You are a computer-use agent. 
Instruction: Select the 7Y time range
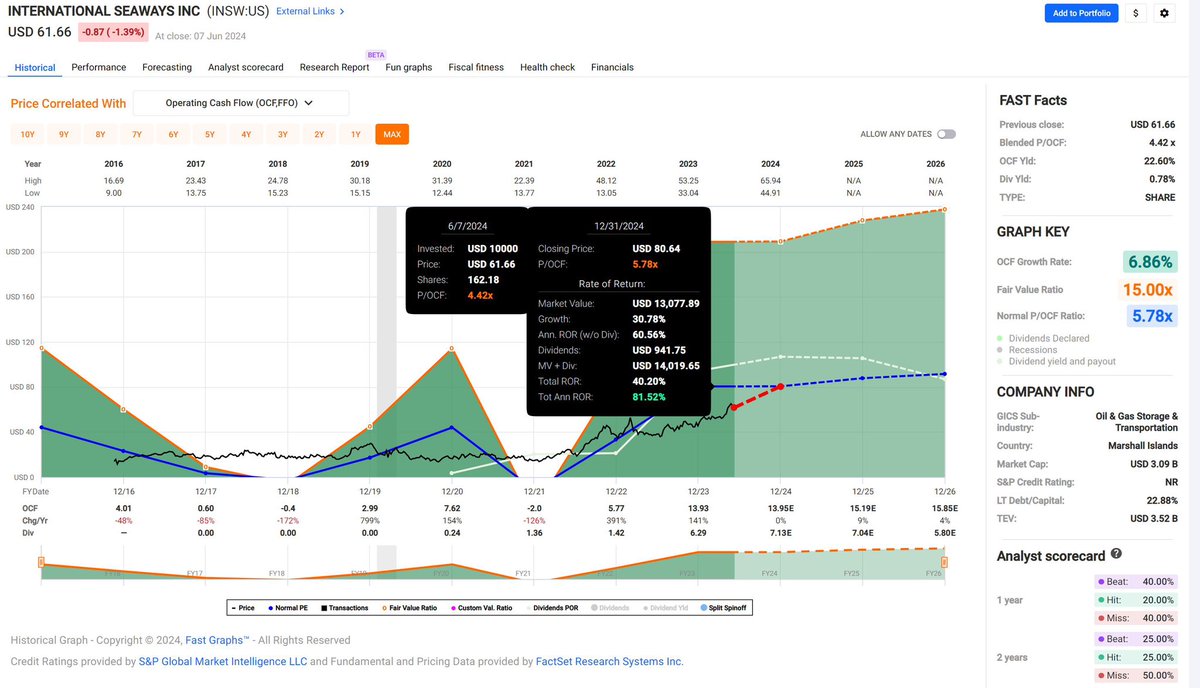(137, 134)
